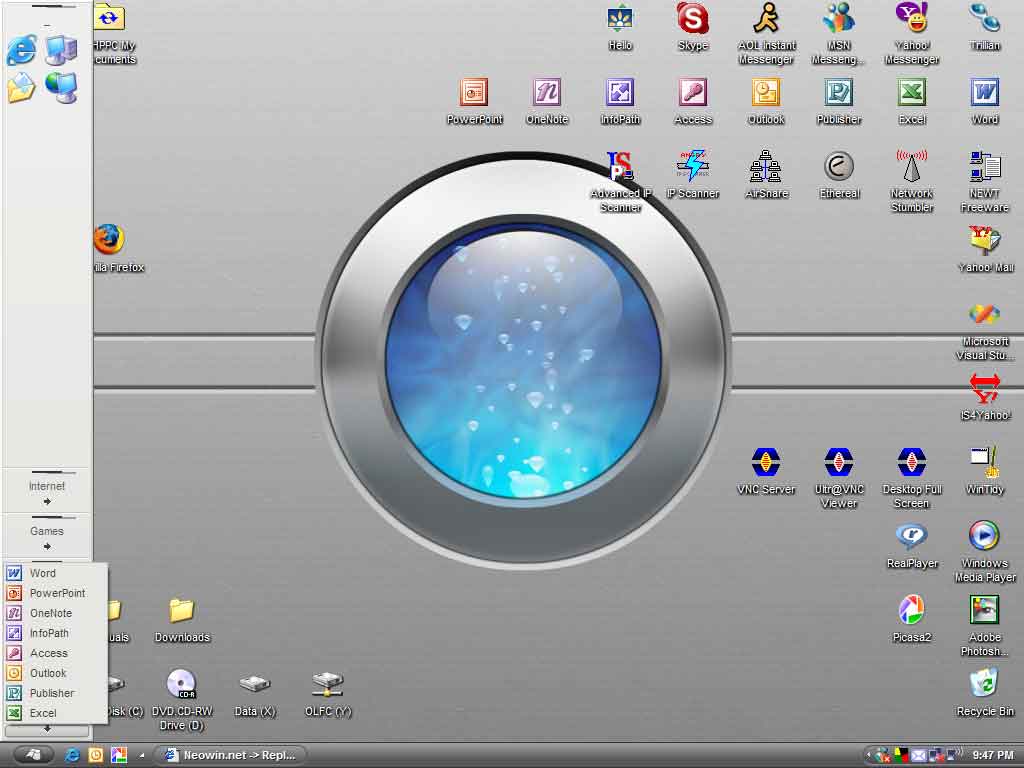Switch to the Neowin.net taskbar window

point(230,755)
